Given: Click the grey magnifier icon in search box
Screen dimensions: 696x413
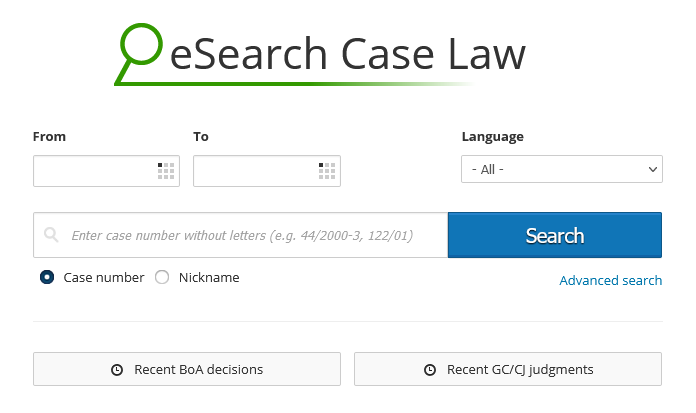Looking at the screenshot, I should (x=51, y=234).
